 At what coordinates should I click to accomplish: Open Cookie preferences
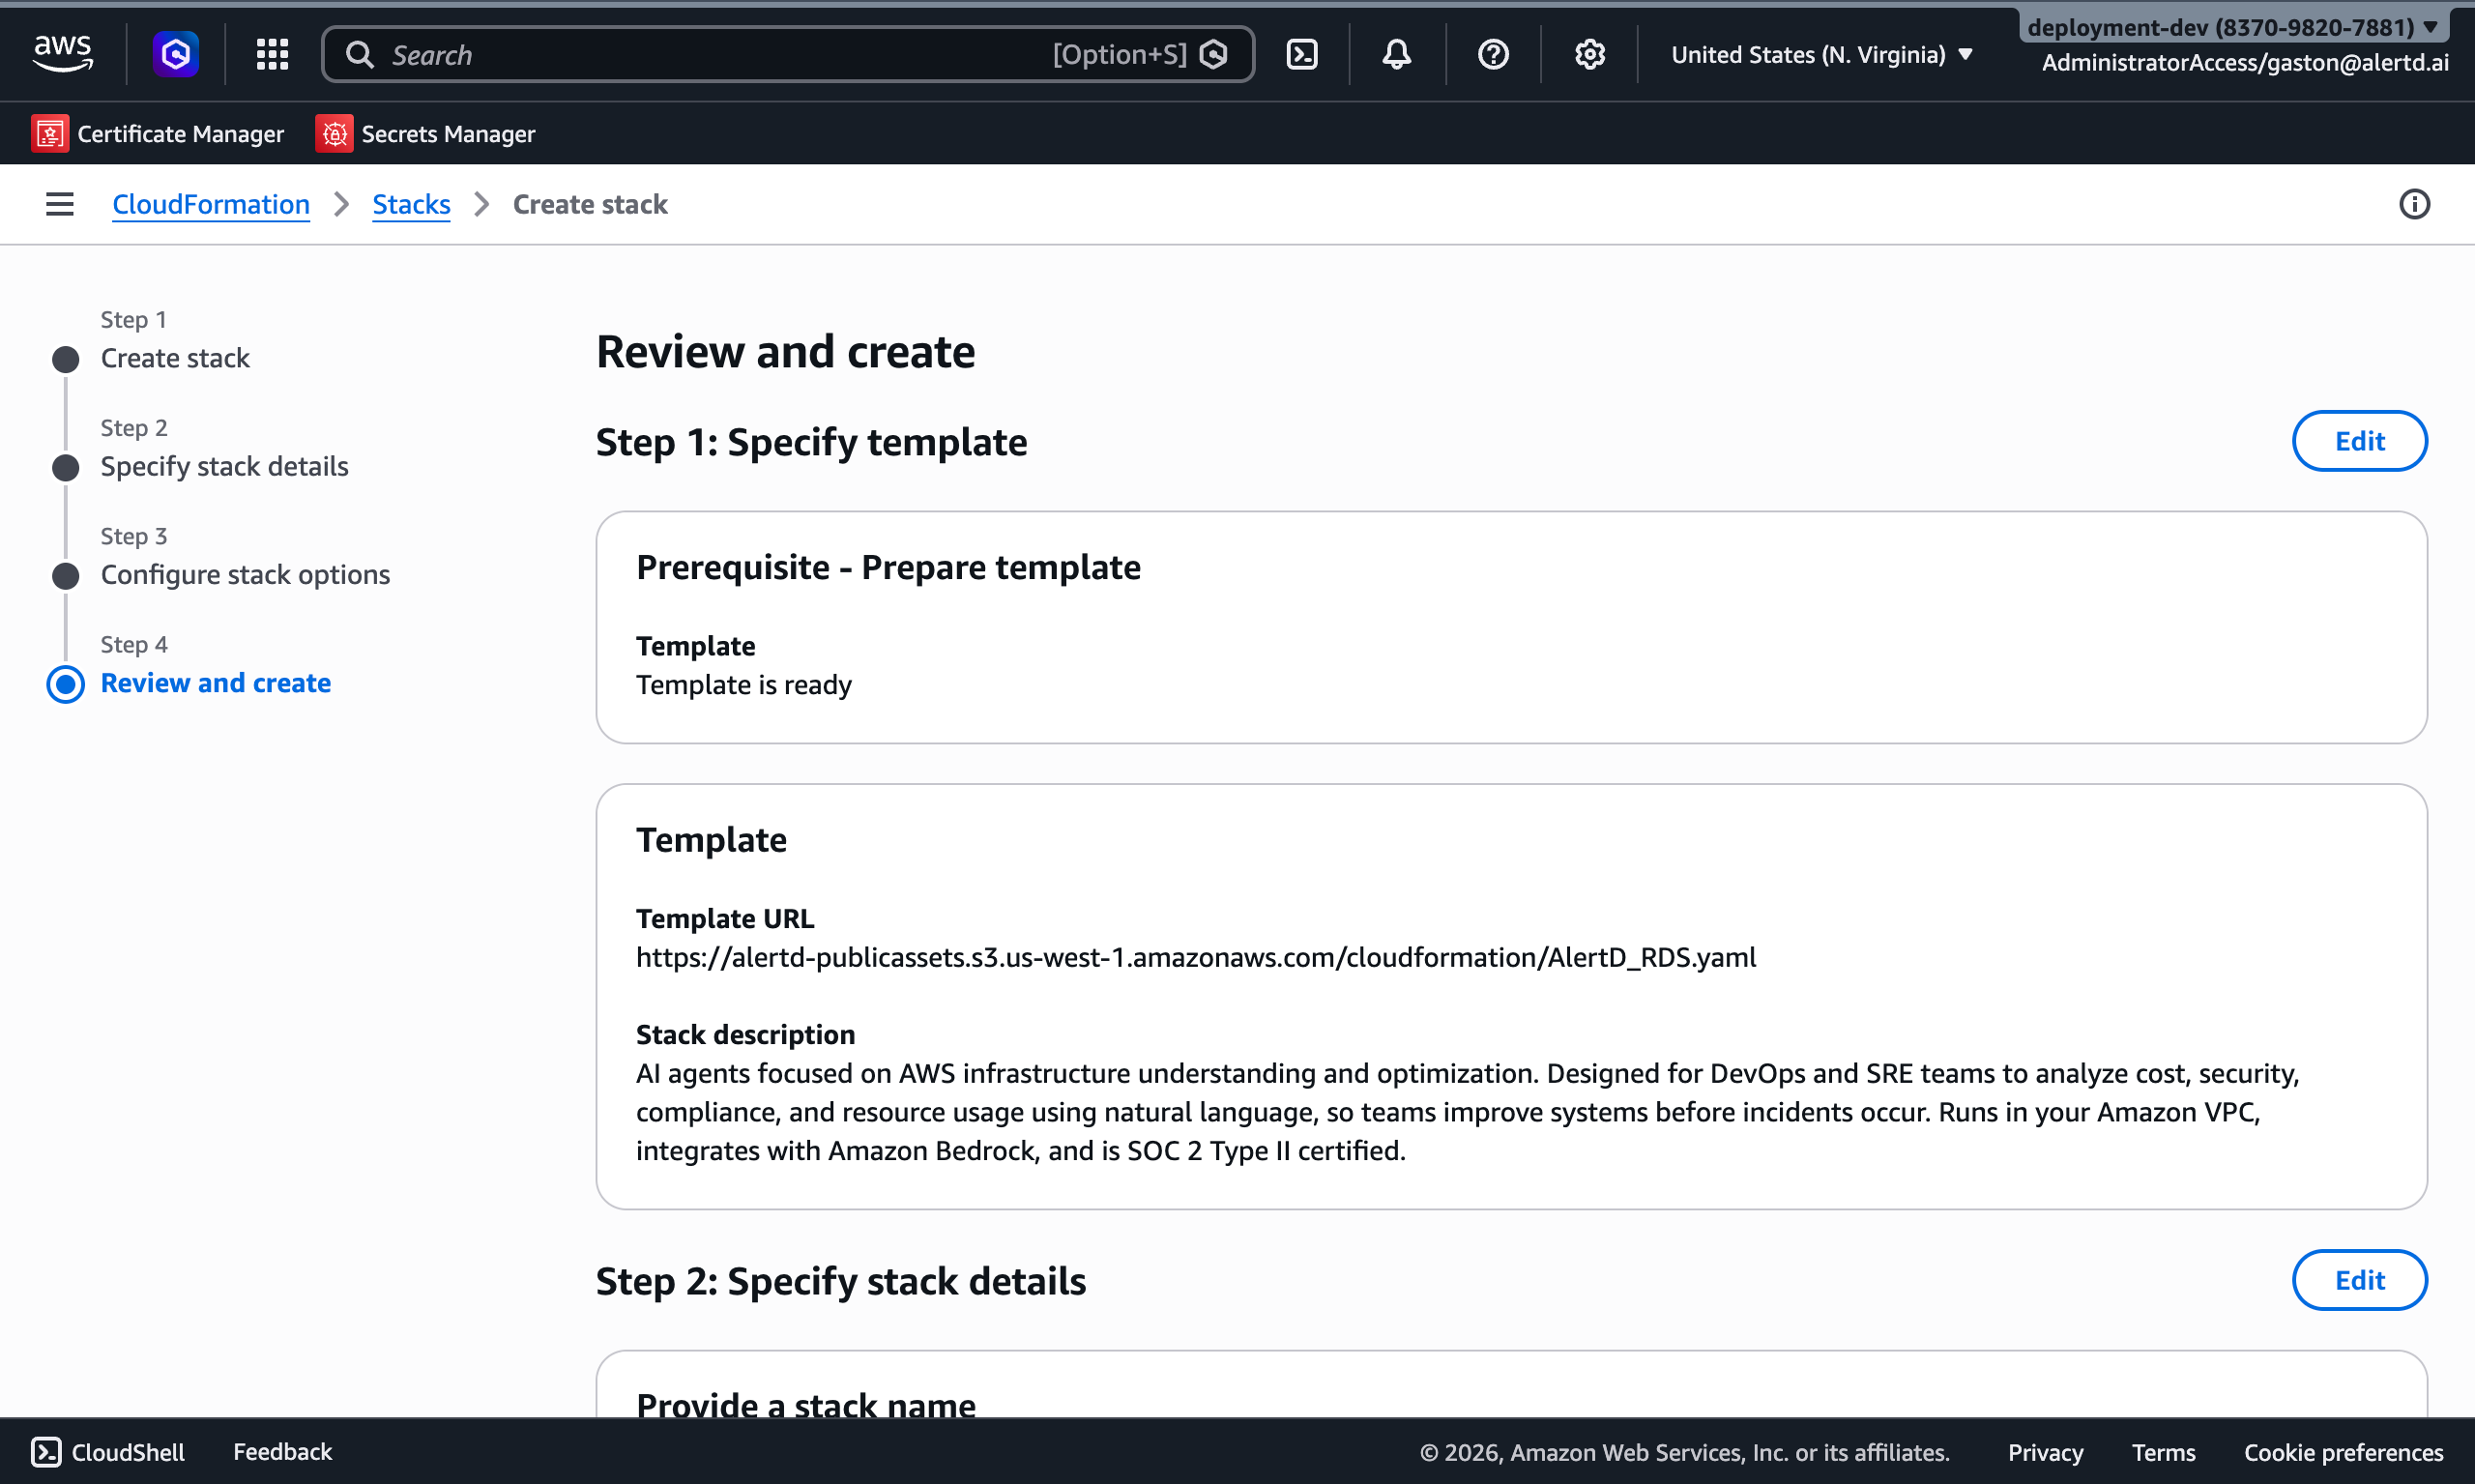click(x=2343, y=1452)
